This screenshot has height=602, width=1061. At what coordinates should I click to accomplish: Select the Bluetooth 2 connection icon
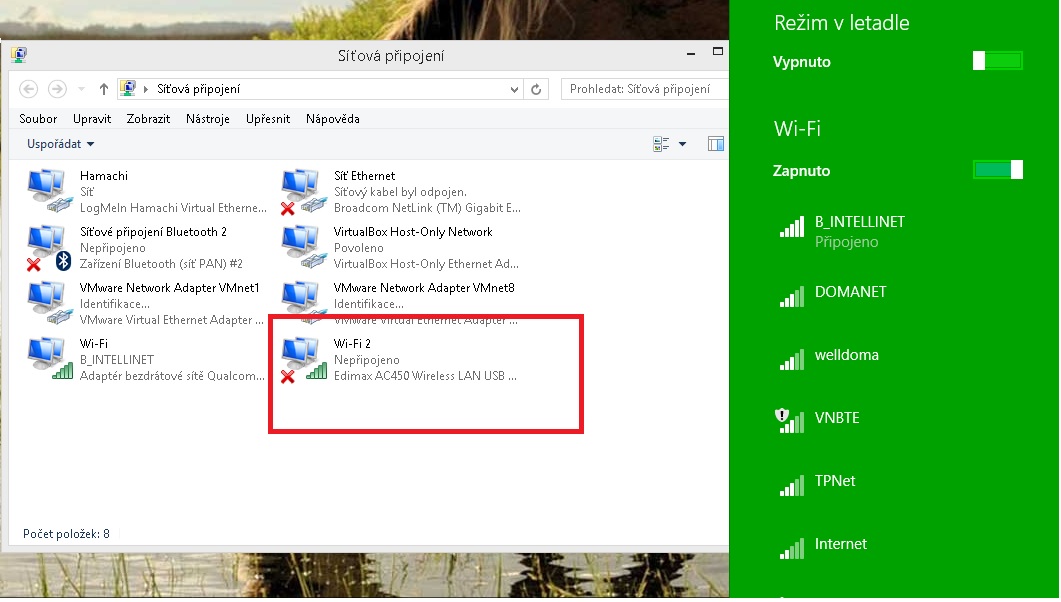49,248
